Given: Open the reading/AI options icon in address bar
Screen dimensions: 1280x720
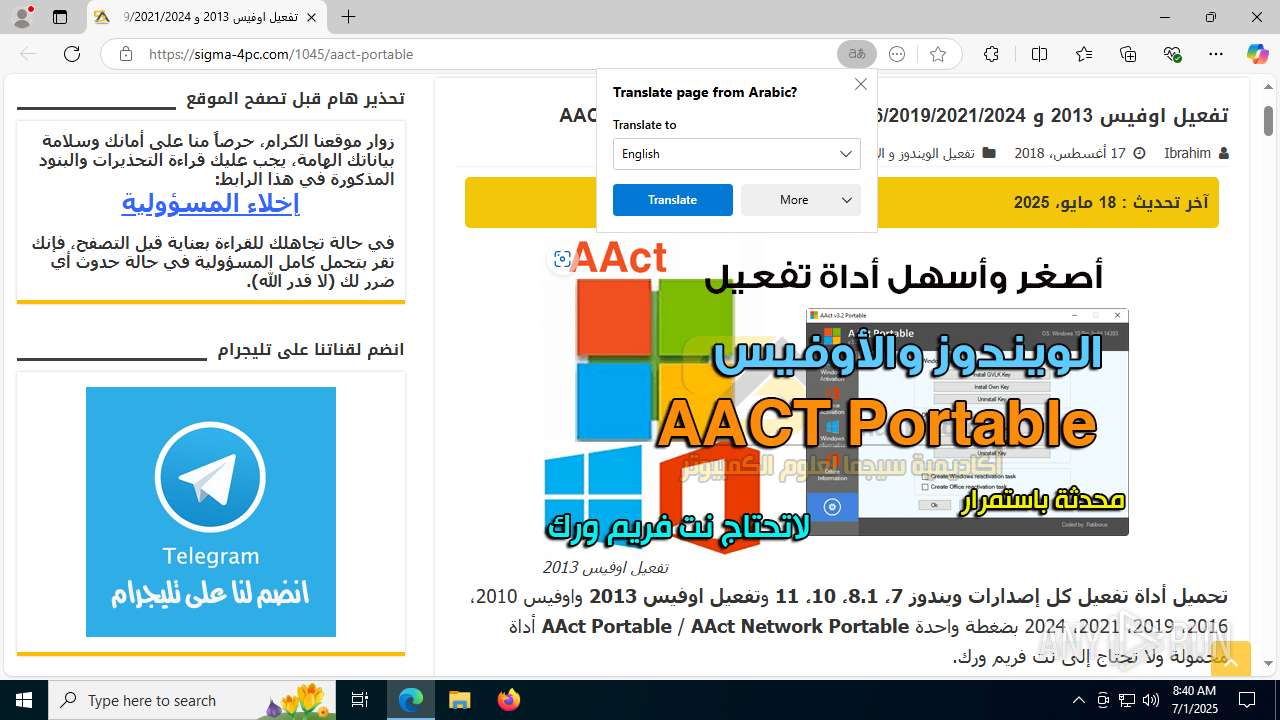Looking at the screenshot, I should click(897, 54).
